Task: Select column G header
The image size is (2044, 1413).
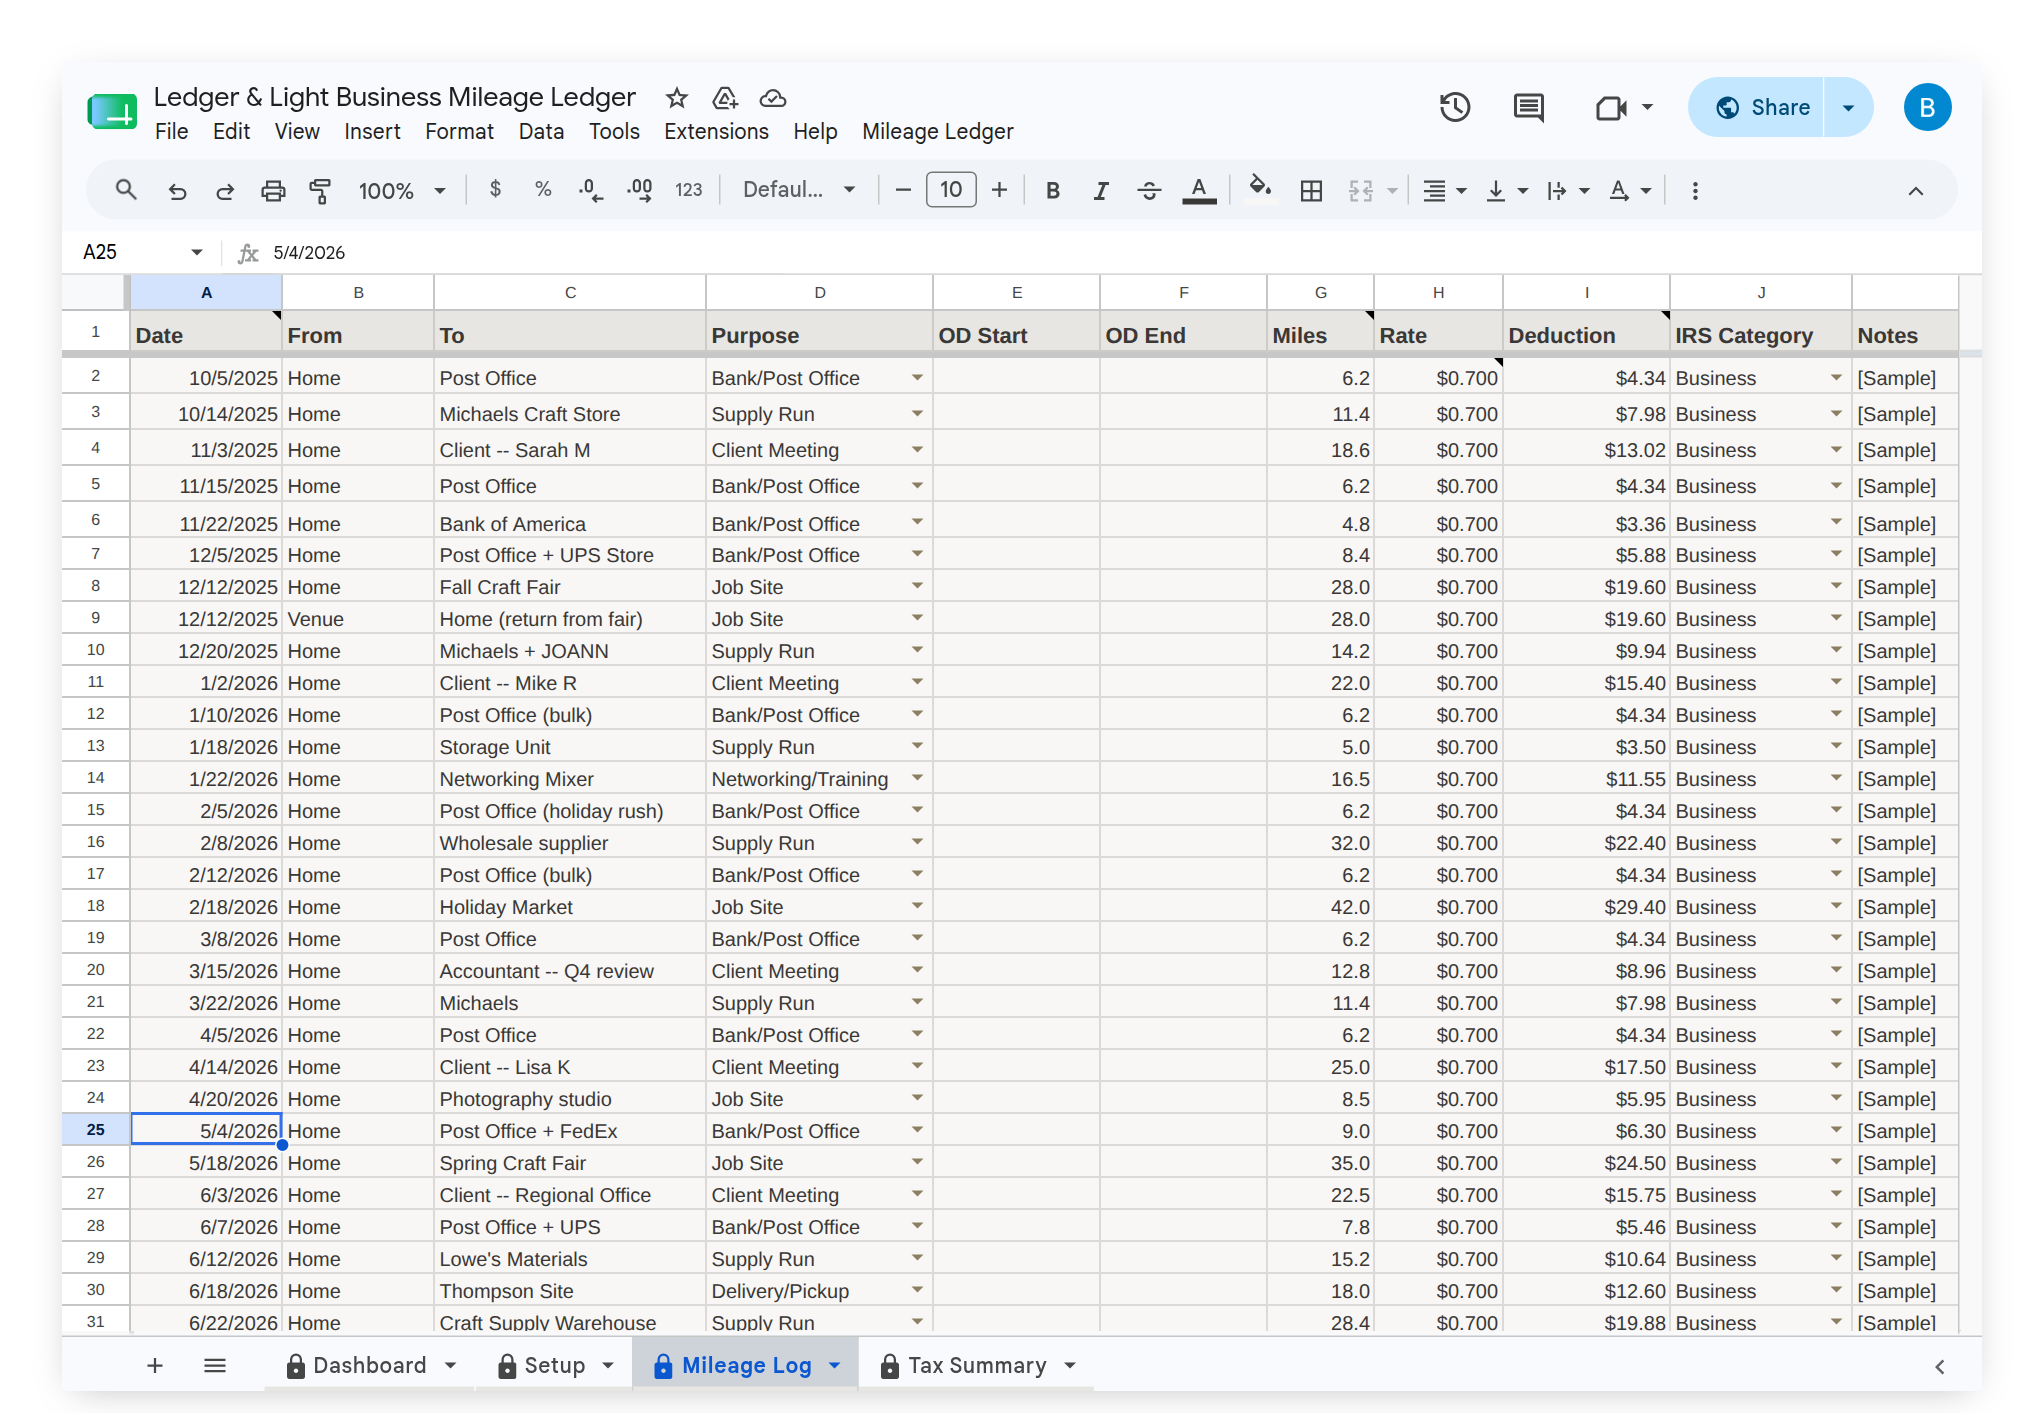Action: point(1320,292)
